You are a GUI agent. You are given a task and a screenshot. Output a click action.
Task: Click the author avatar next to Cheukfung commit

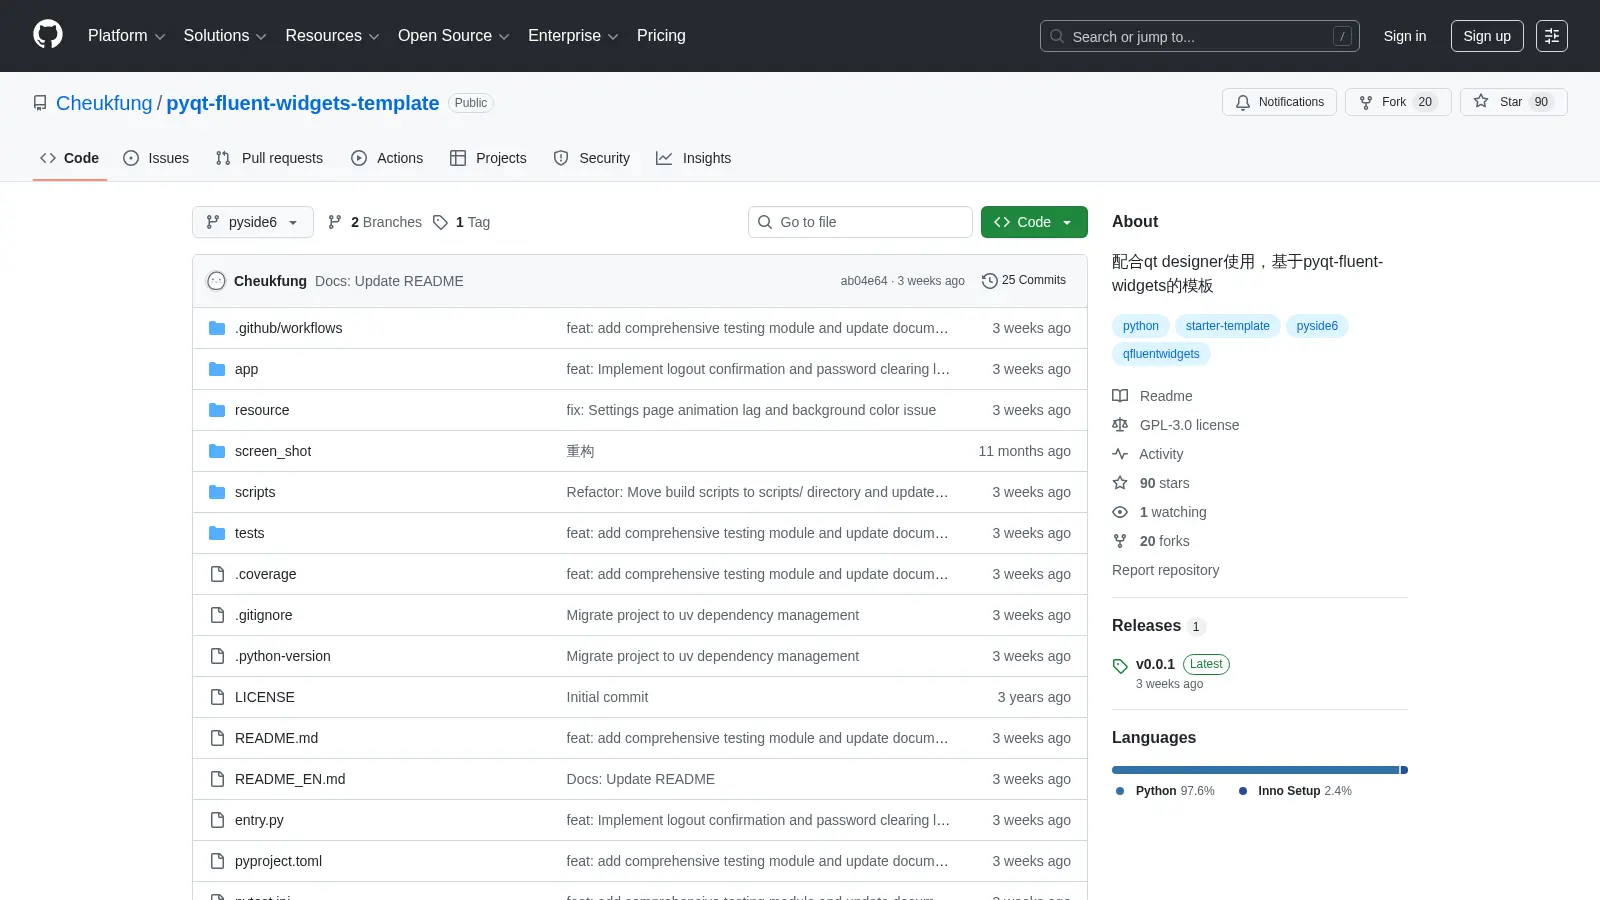tap(216, 281)
